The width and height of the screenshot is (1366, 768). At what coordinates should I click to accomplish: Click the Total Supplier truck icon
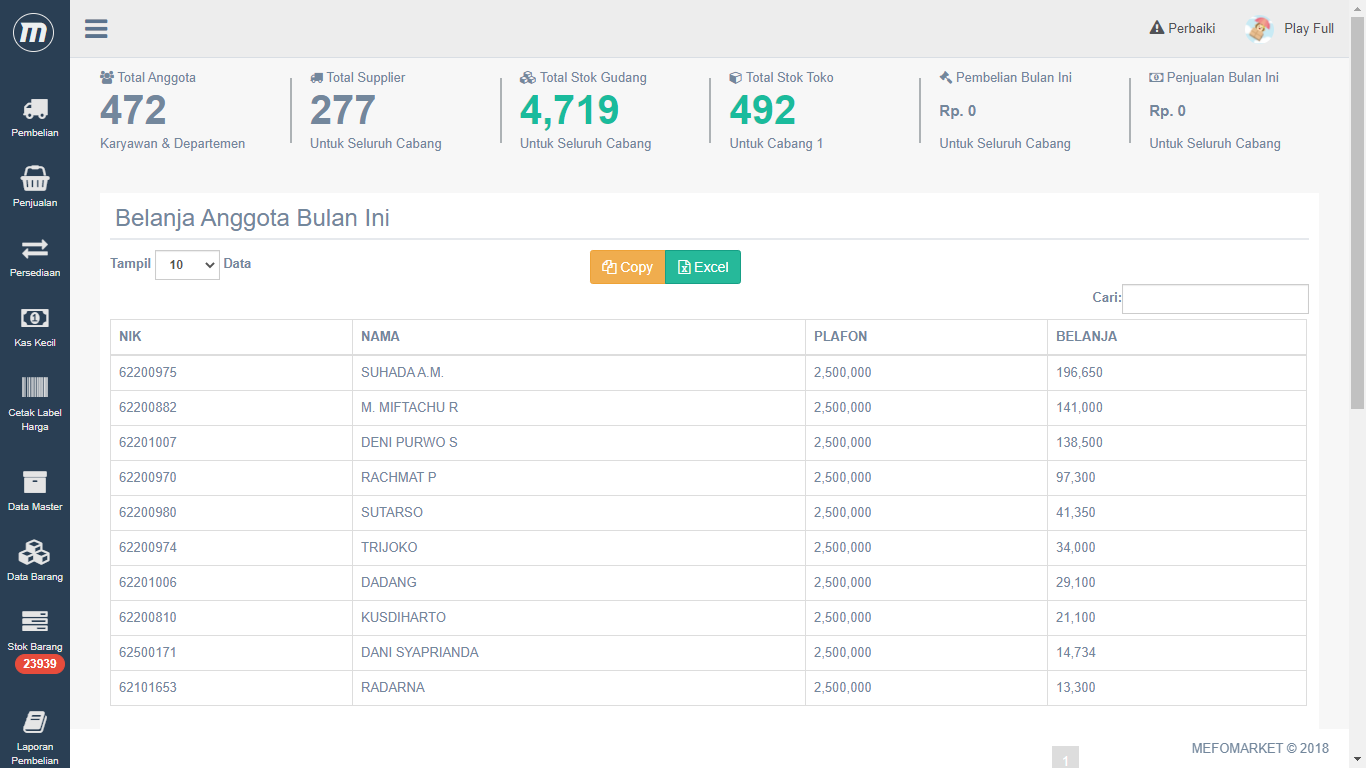pyautogui.click(x=317, y=77)
